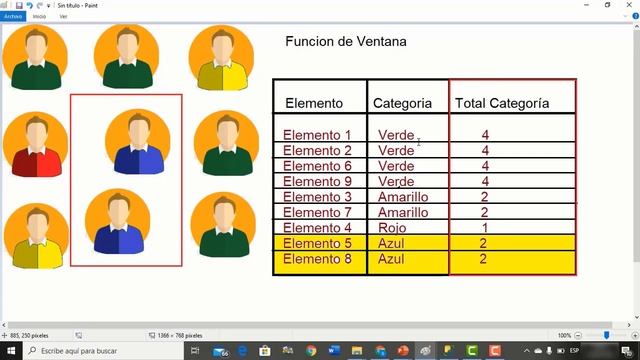Click the battery tray icon
The image size is (640, 360).
561,351
